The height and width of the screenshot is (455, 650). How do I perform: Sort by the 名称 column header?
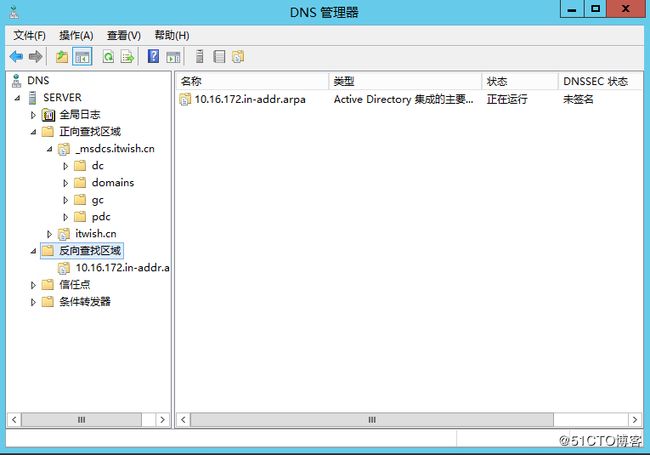coord(252,81)
